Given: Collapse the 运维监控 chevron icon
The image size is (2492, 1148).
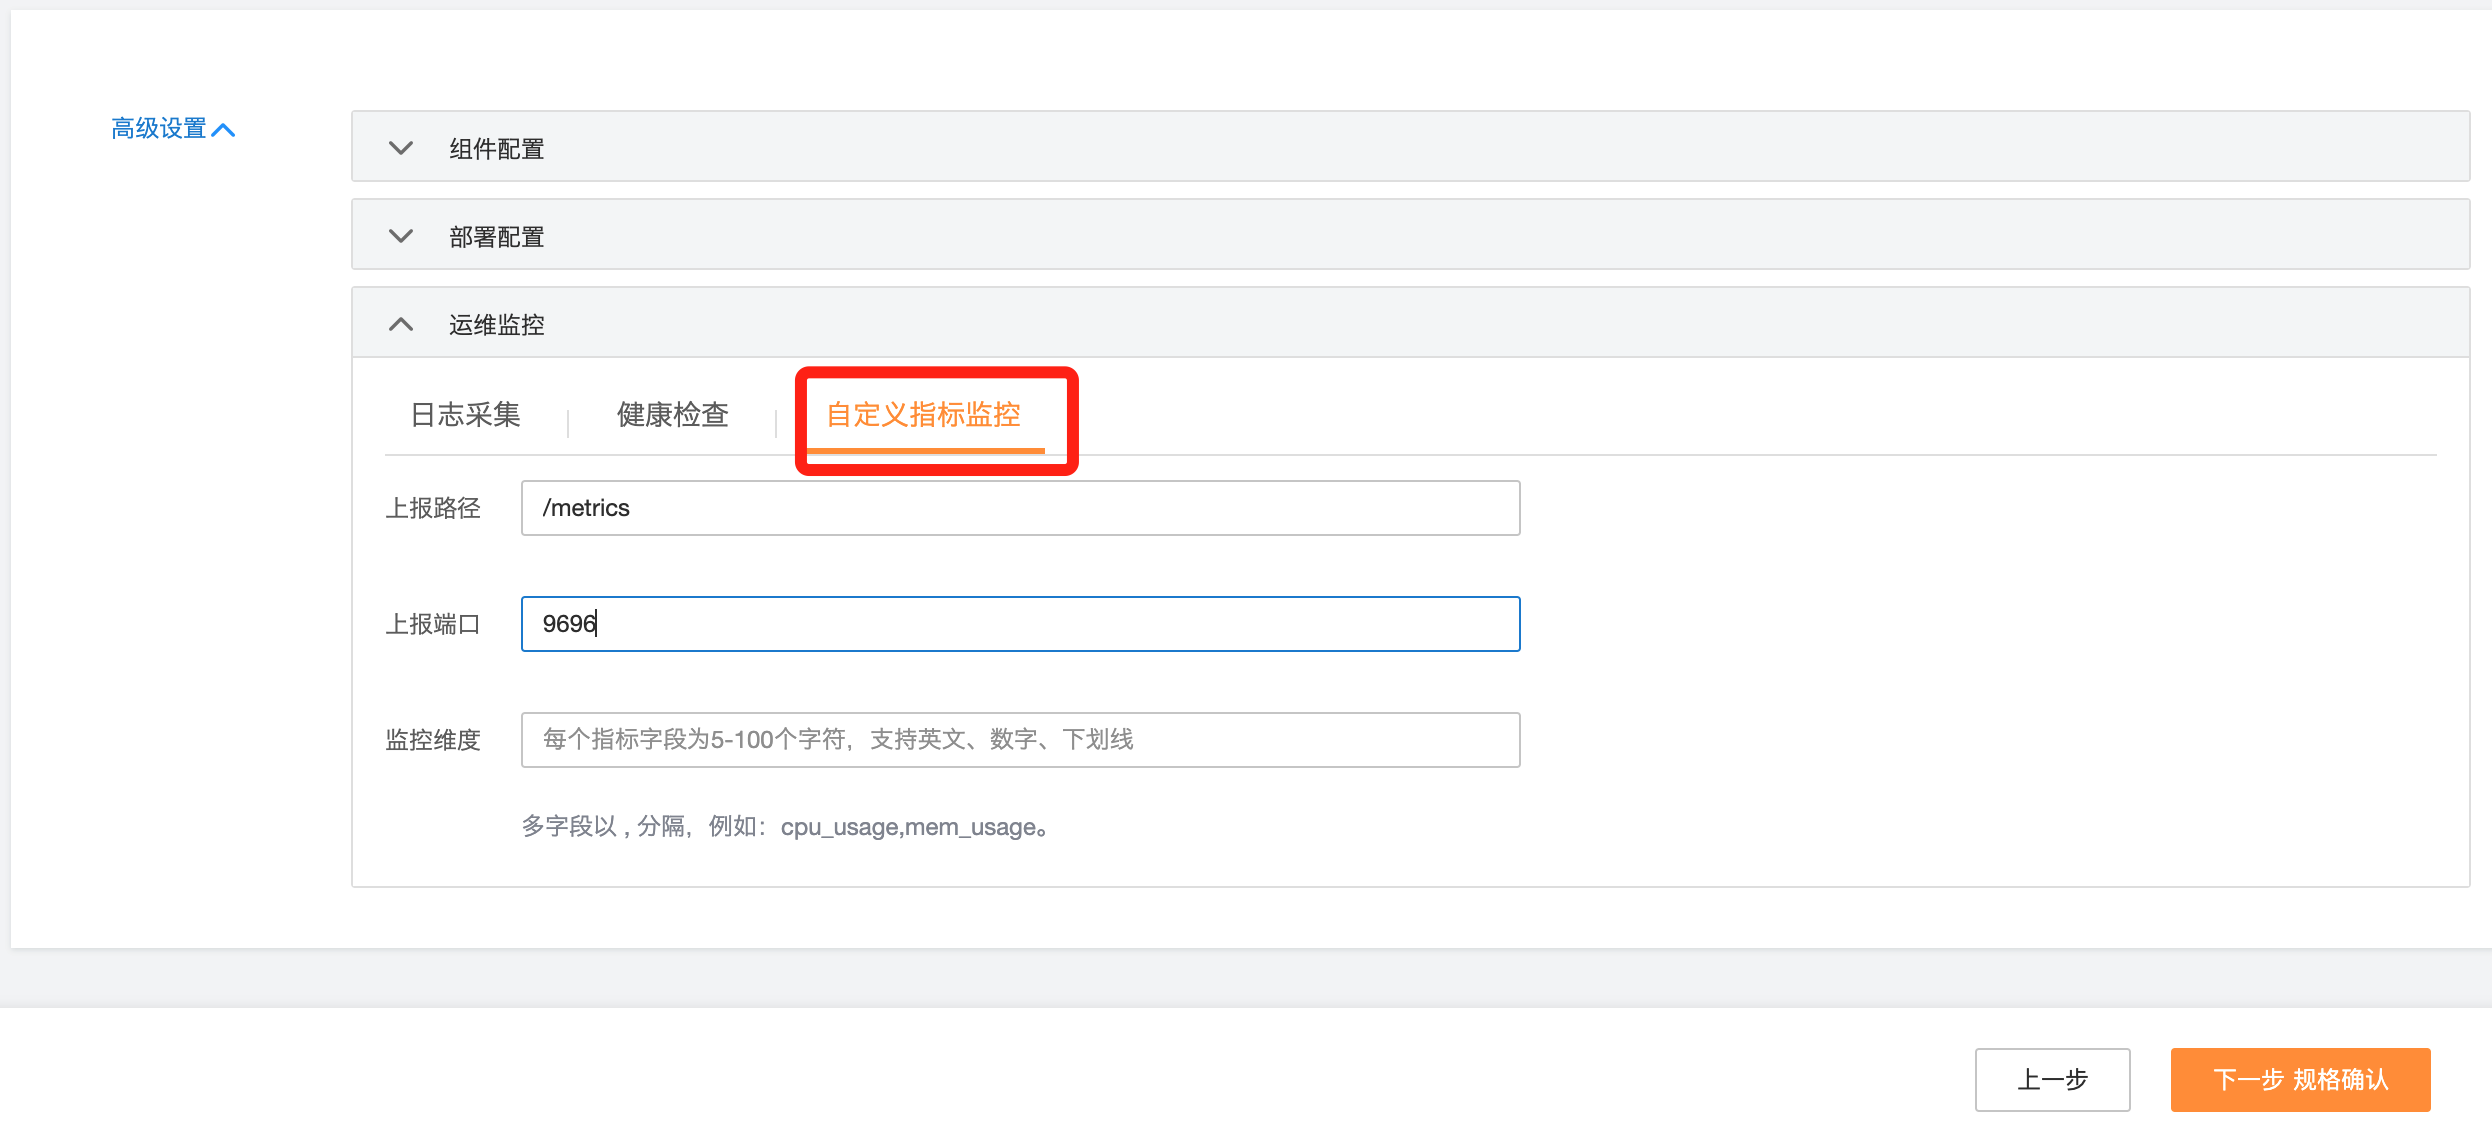Looking at the screenshot, I should 401,324.
